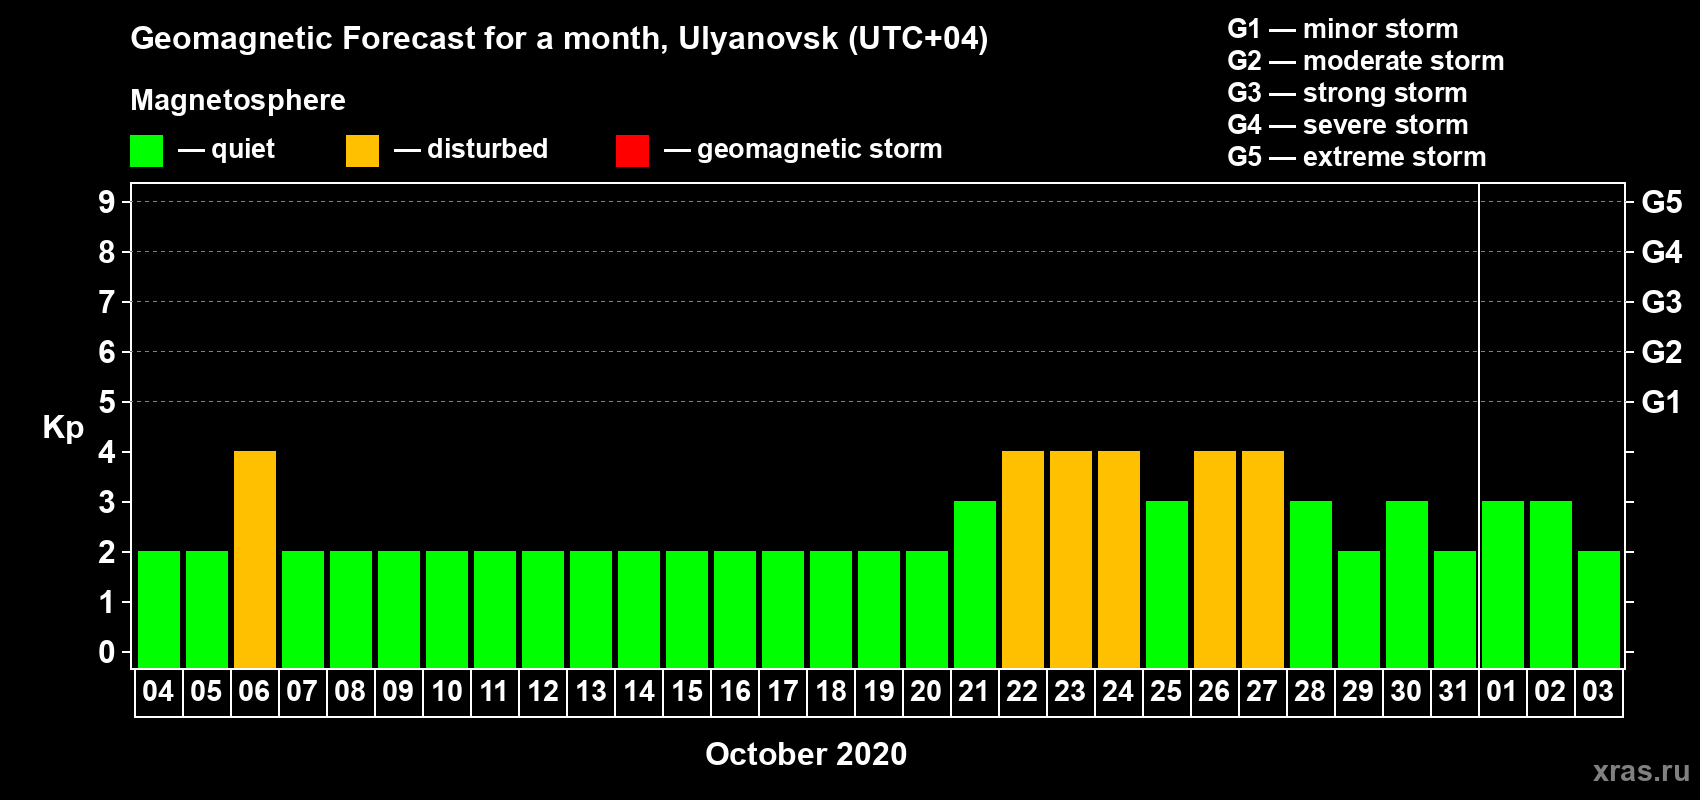Click the orange disturbed legend swatch
The height and width of the screenshot is (800, 1700).
tap(362, 151)
